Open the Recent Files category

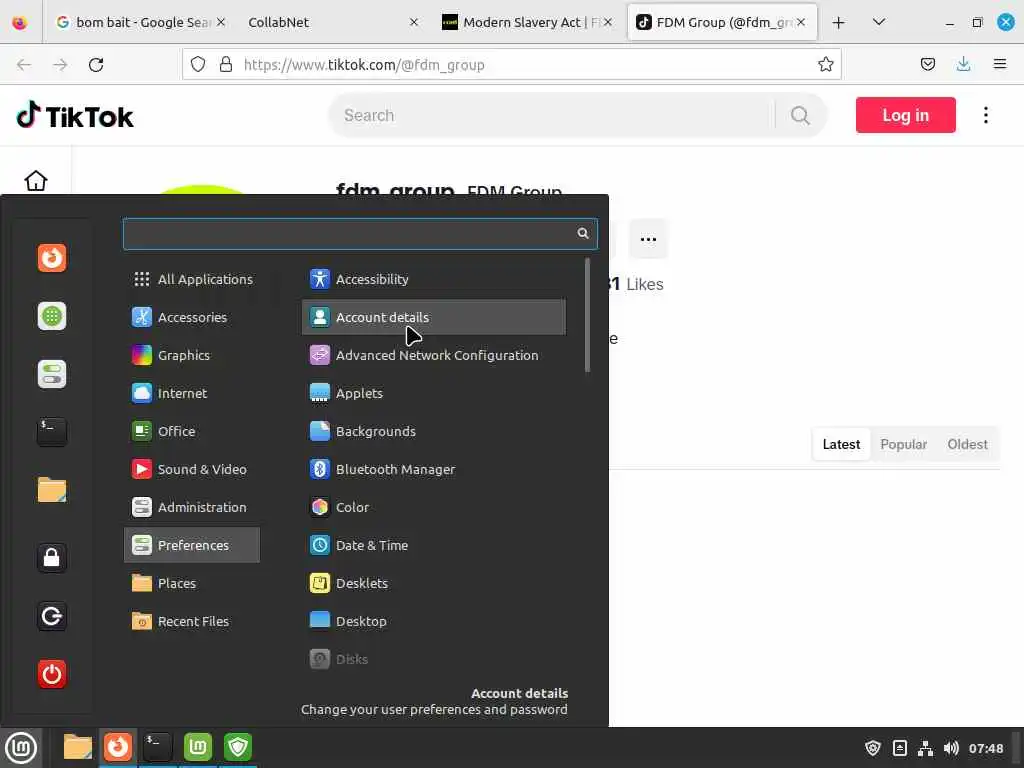tap(192, 621)
